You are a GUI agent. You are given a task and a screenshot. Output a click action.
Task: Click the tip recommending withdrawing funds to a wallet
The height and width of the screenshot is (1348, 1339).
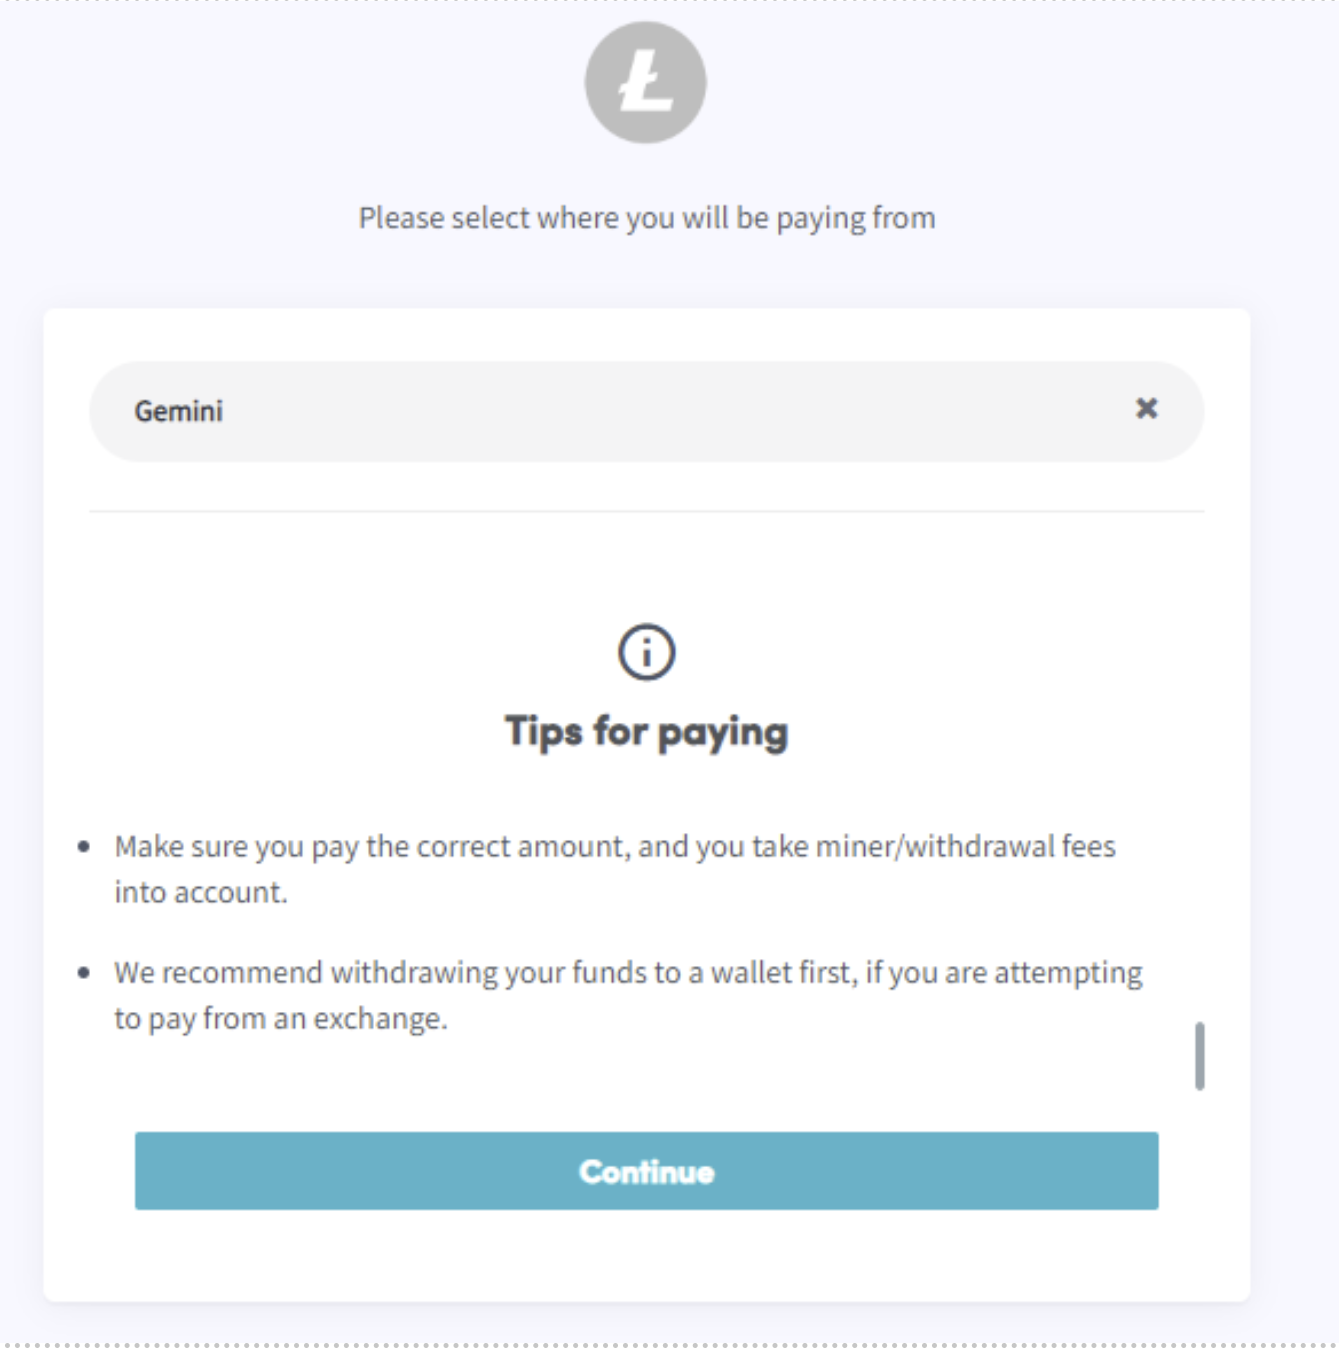click(x=628, y=995)
